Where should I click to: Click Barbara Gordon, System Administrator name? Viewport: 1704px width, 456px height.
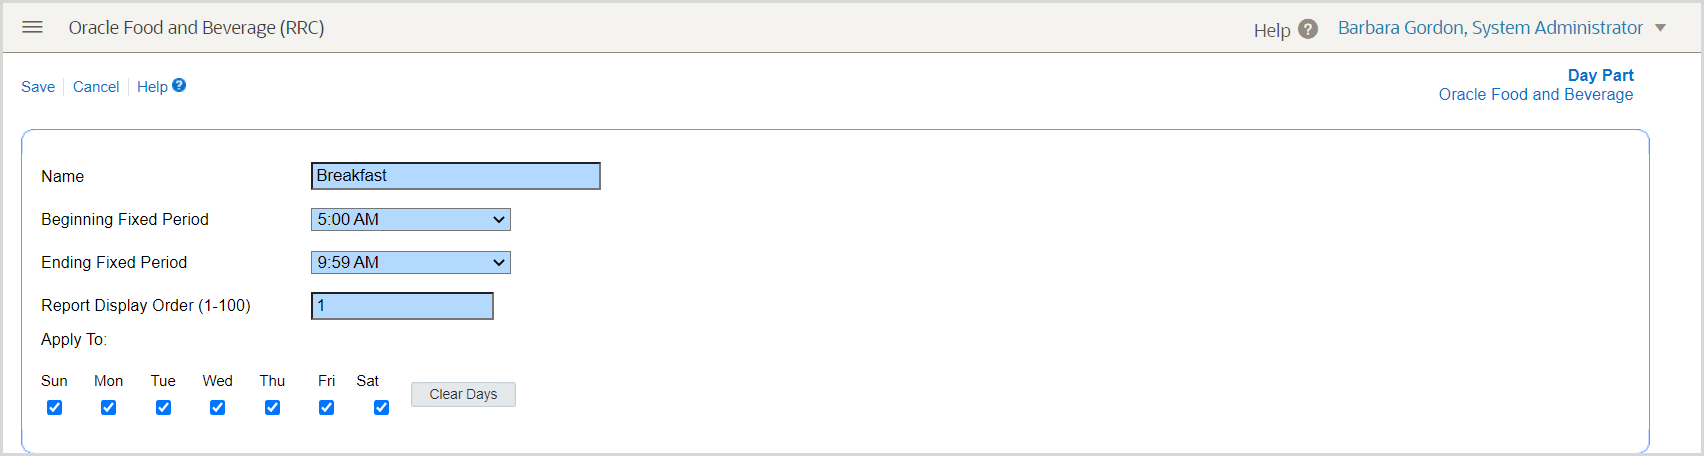(x=1490, y=28)
